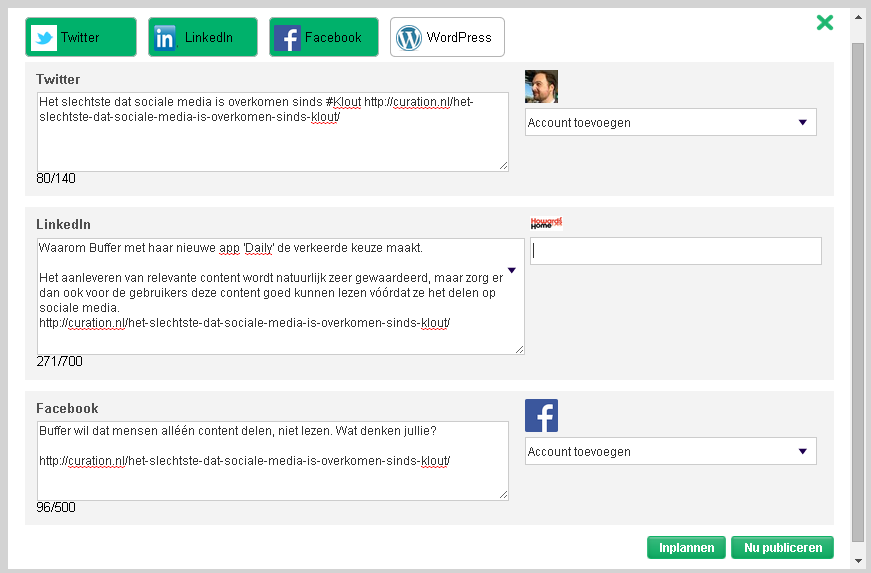Click the Facebook character count 96/500

pos(56,507)
